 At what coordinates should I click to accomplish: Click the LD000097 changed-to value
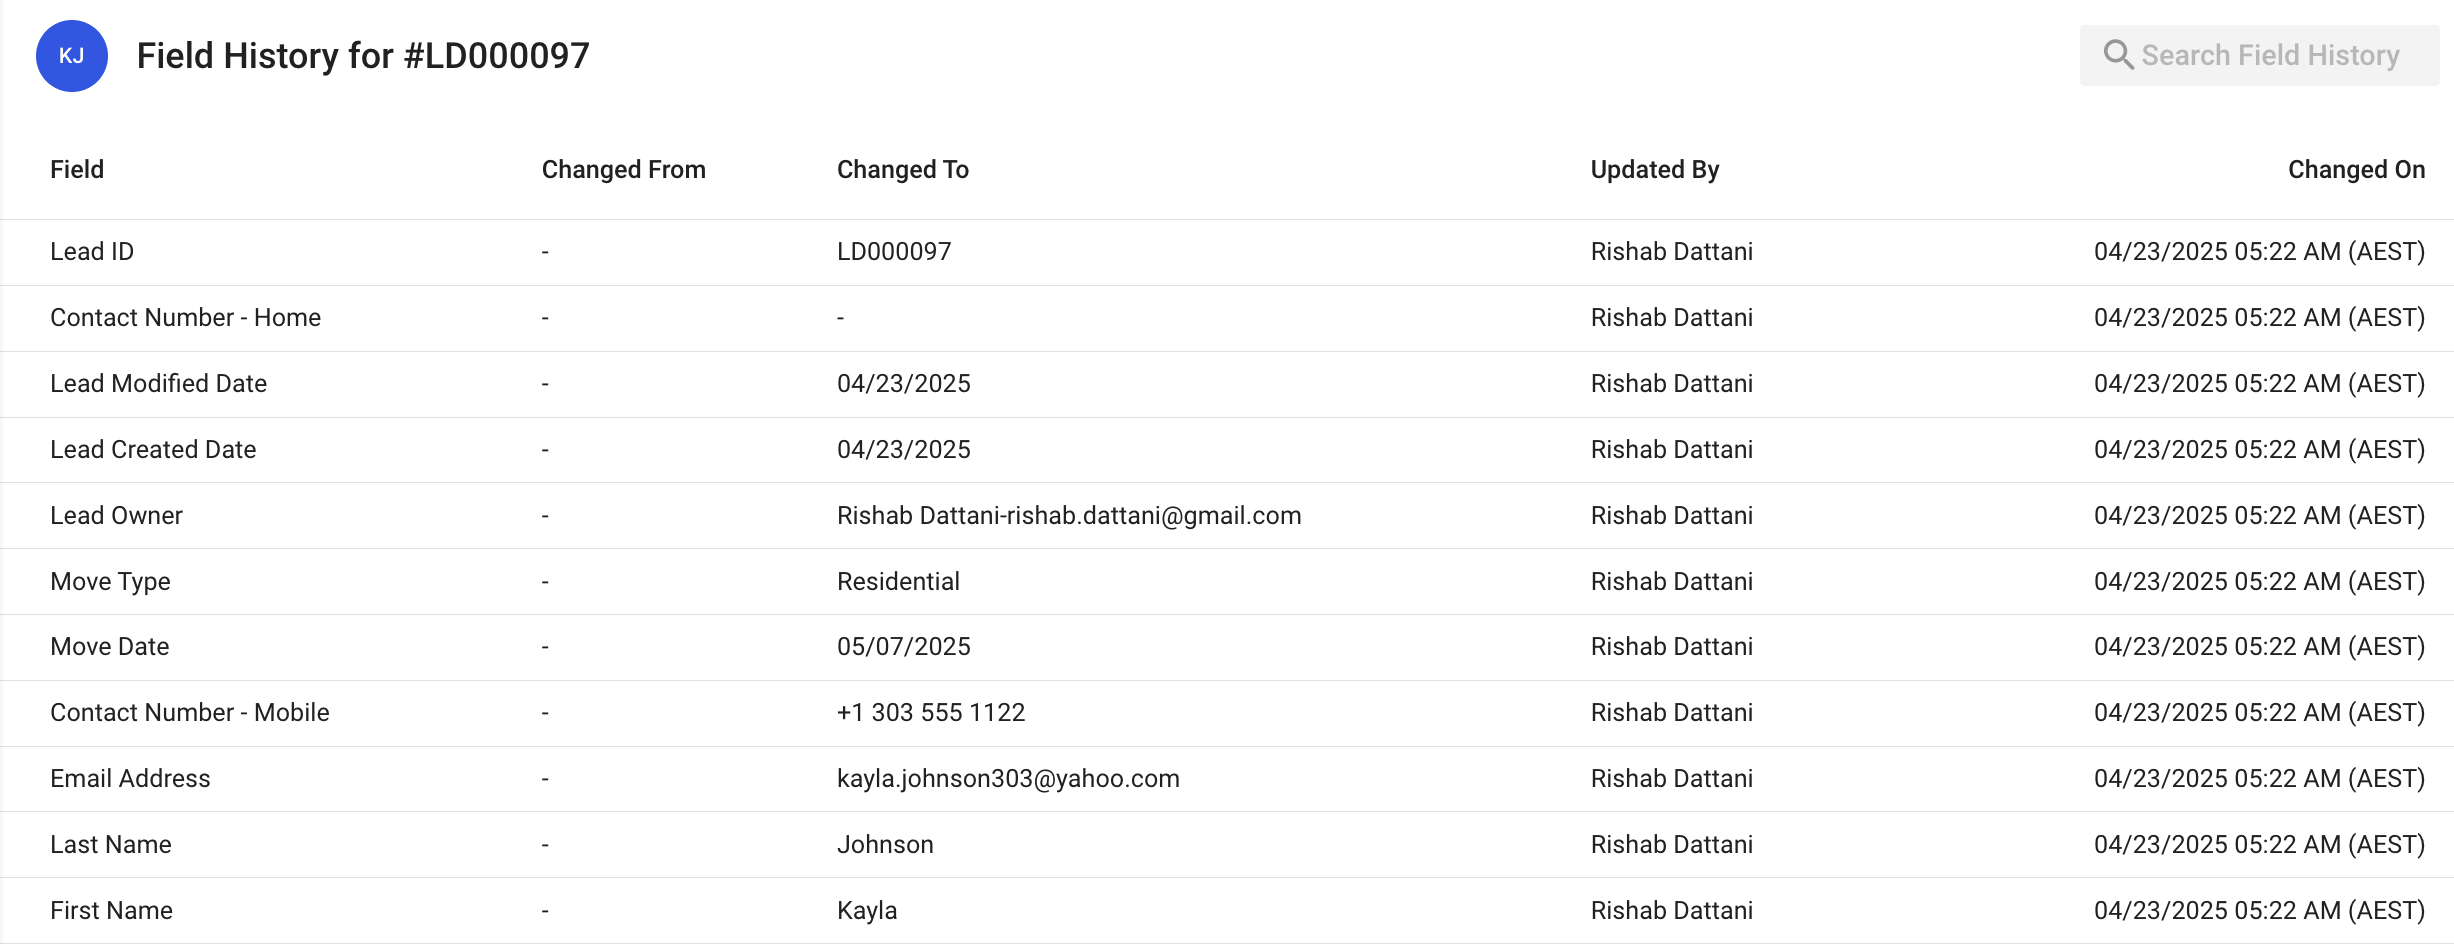click(894, 252)
